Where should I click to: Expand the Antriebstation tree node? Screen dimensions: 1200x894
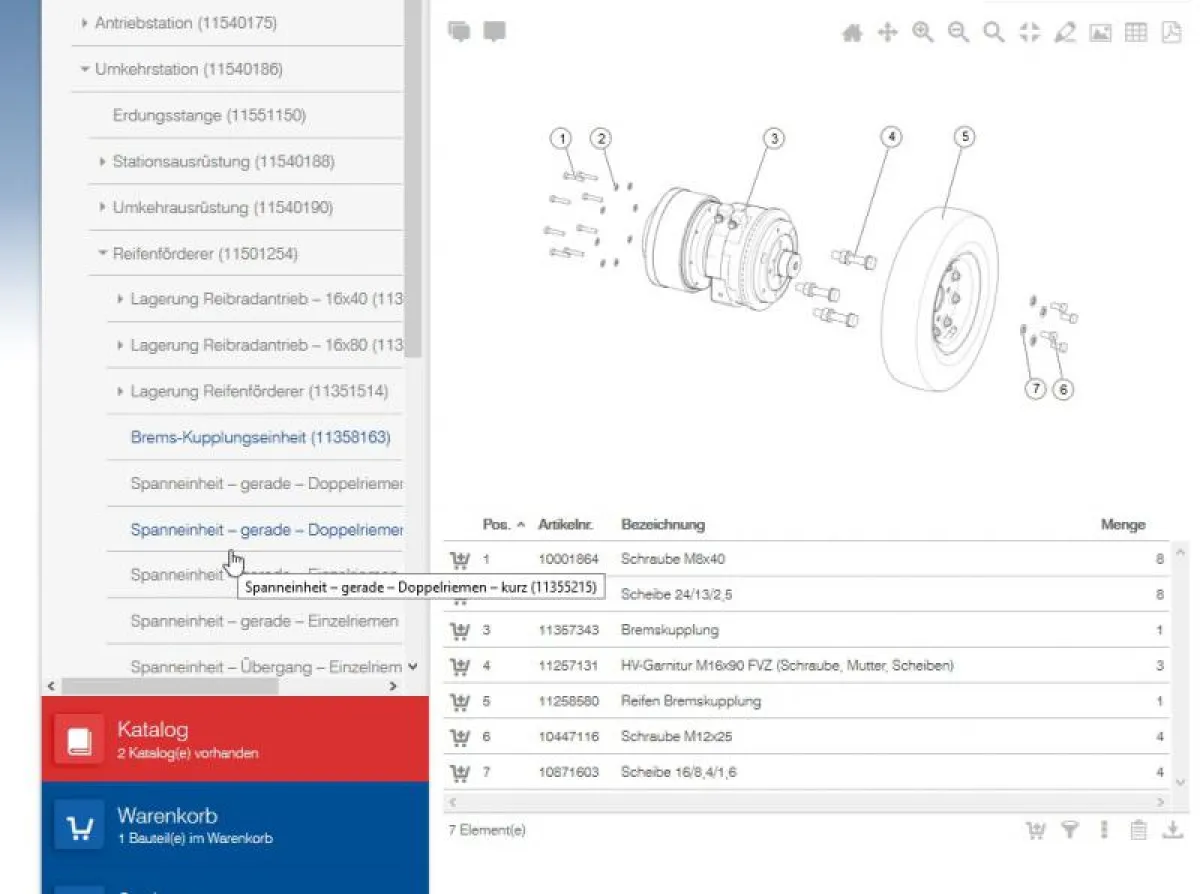click(x=85, y=22)
